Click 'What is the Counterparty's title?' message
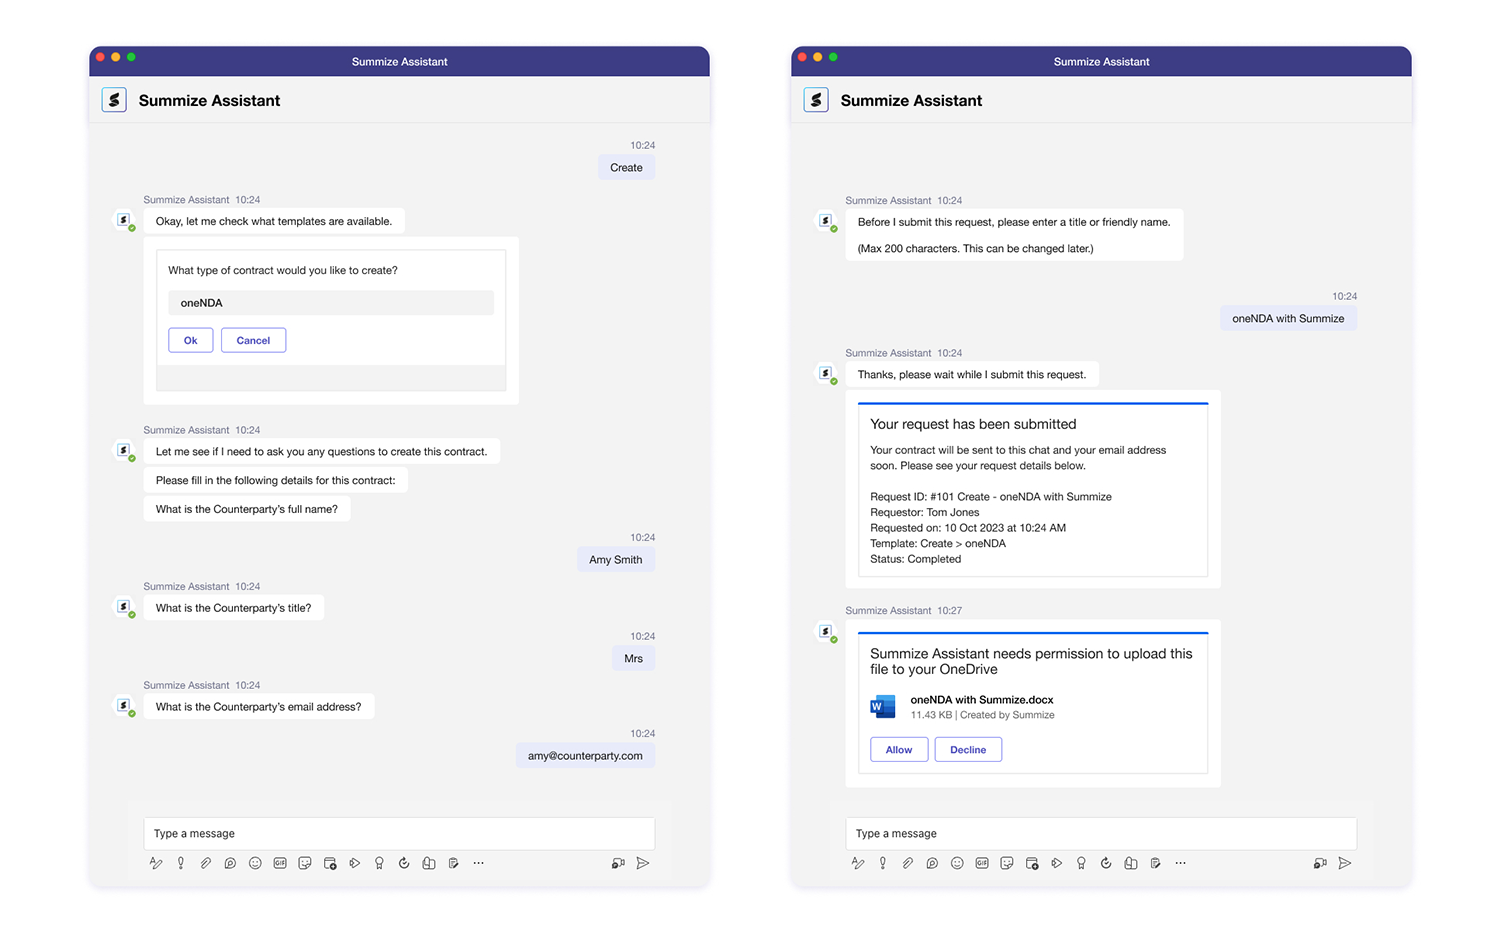This screenshot has width=1500, height=937. pos(233,608)
